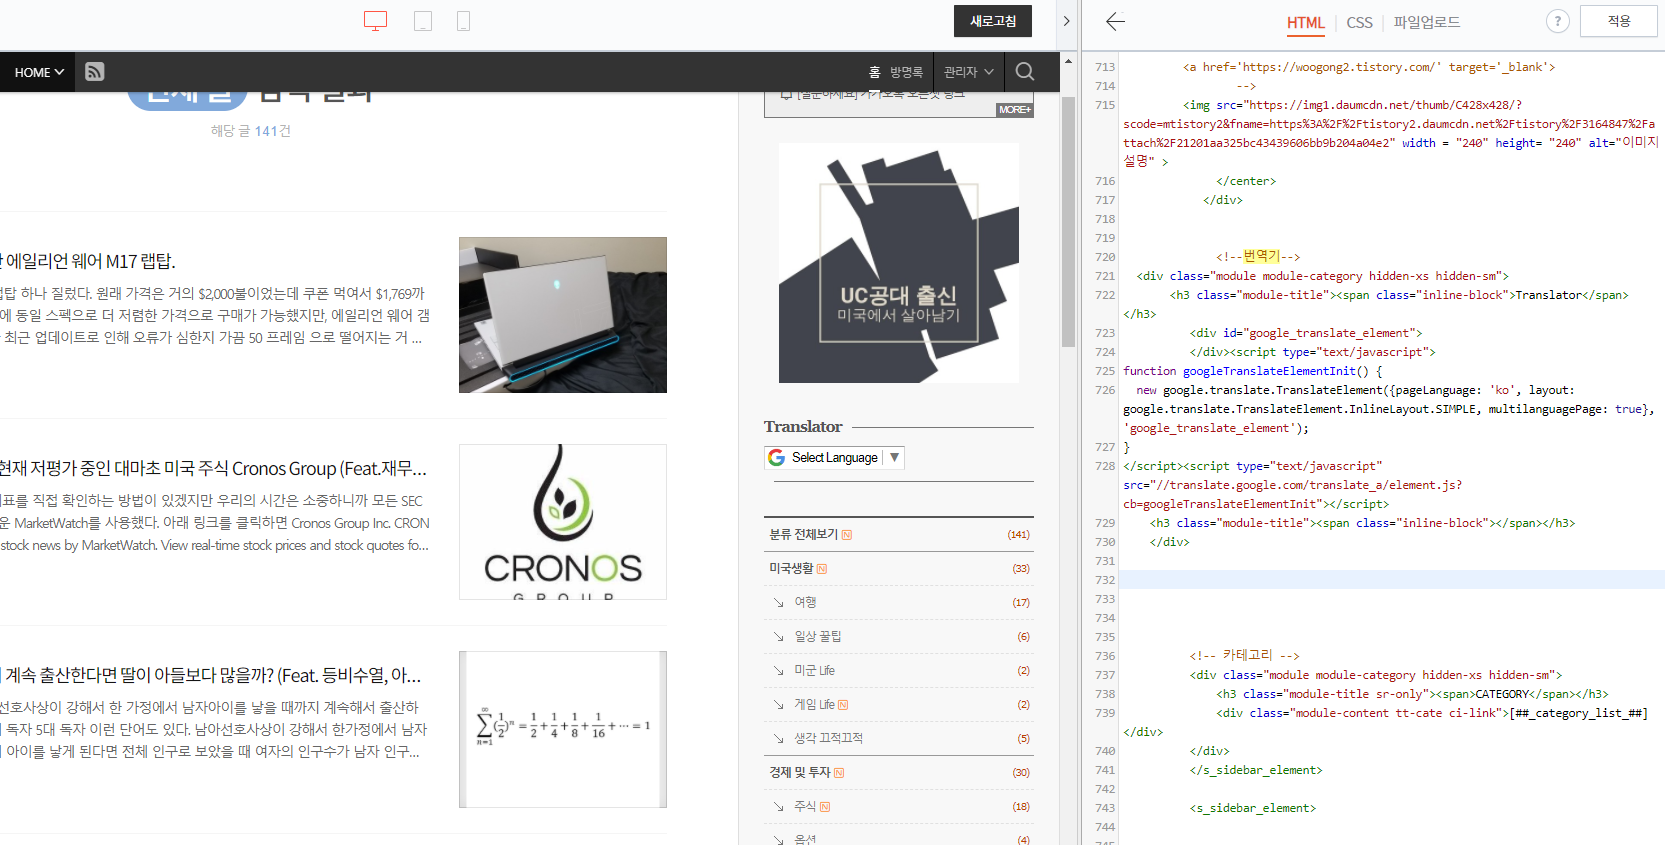Screen dimensions: 1665x845
Task: Click the Cronos Group logo thumbnail
Action: 563,522
